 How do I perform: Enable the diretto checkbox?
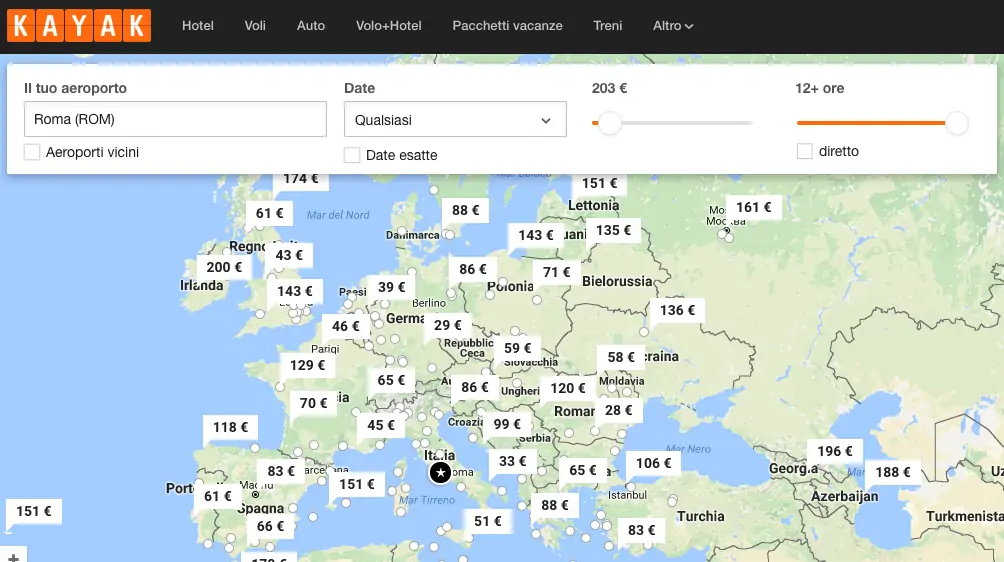805,151
